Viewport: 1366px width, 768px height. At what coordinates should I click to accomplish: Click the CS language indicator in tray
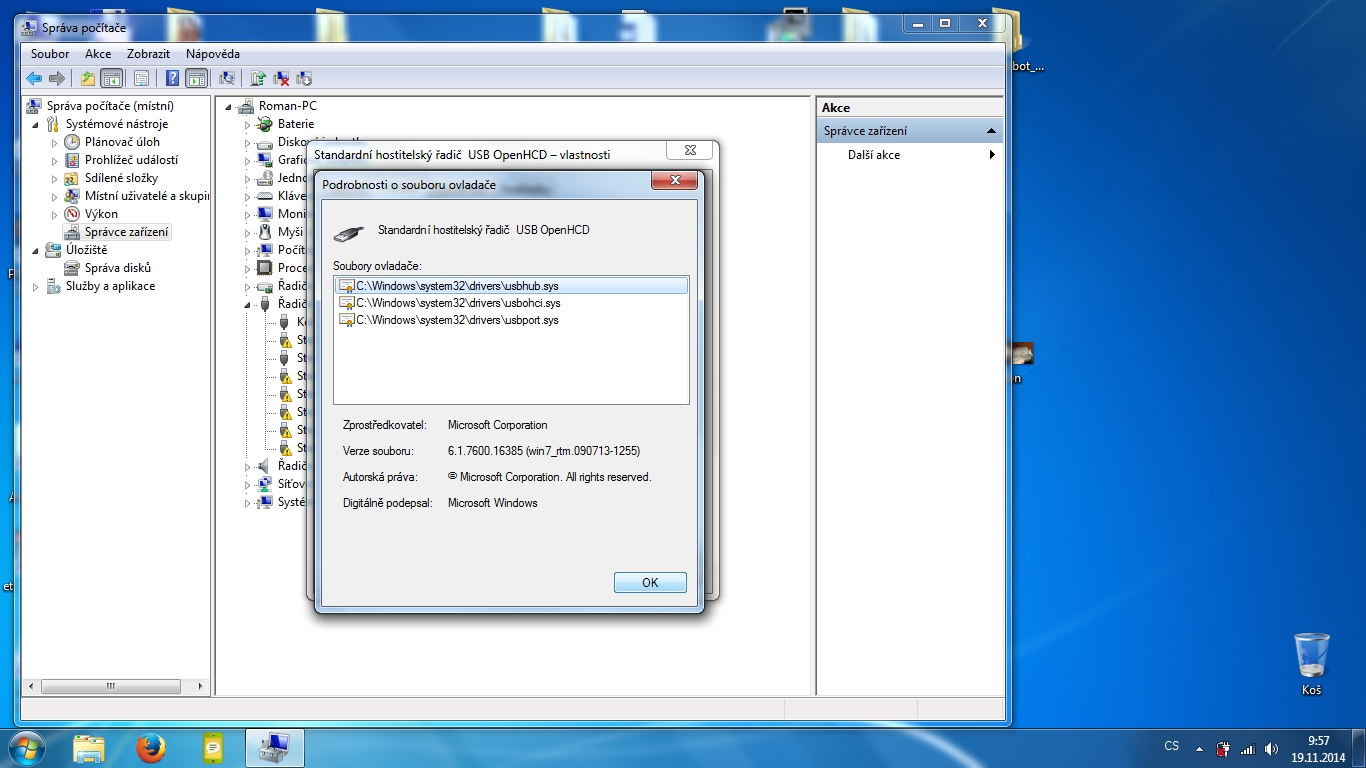[x=1171, y=746]
